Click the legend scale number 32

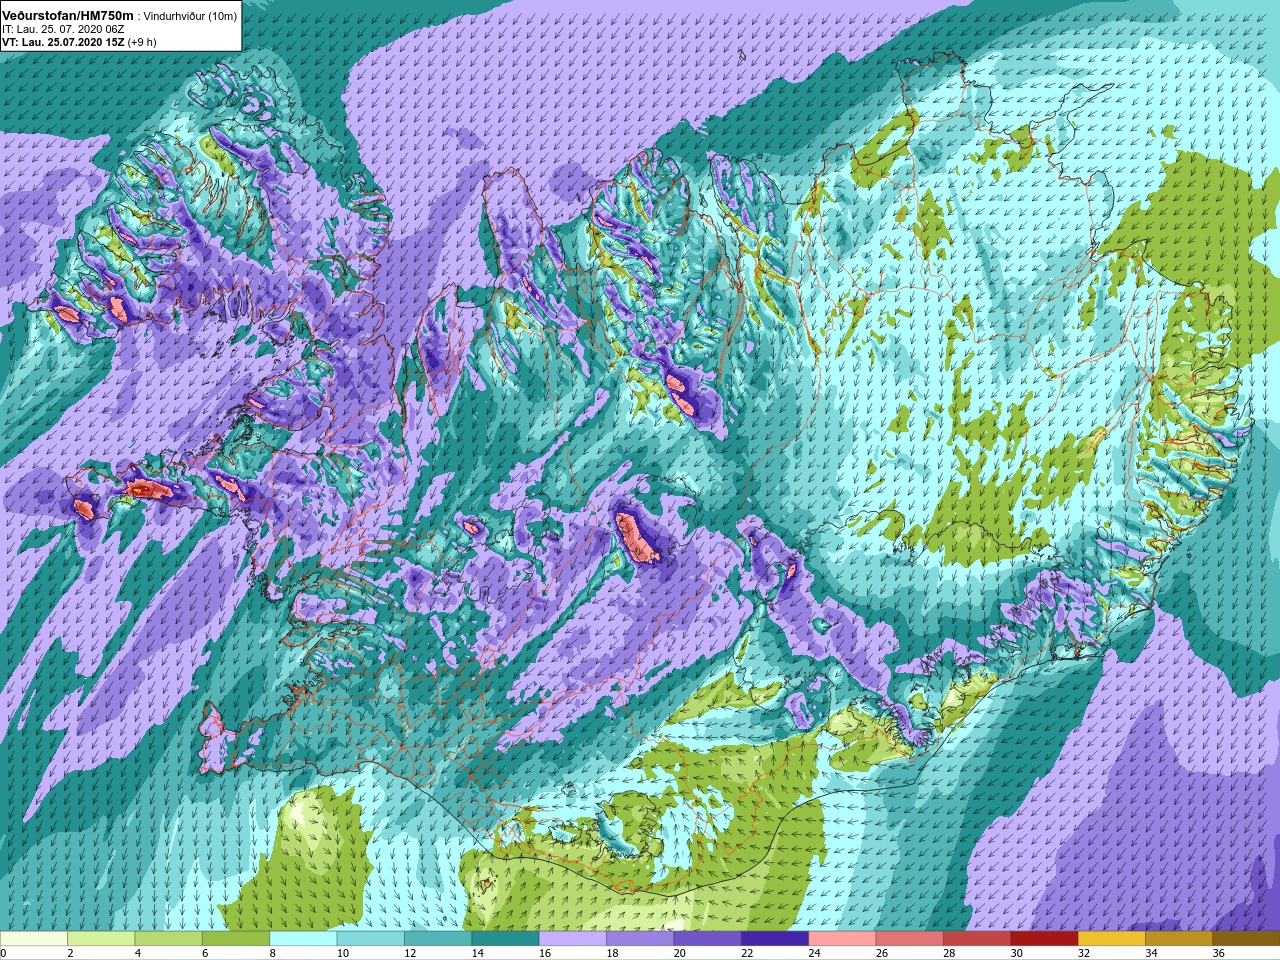coord(1084,953)
